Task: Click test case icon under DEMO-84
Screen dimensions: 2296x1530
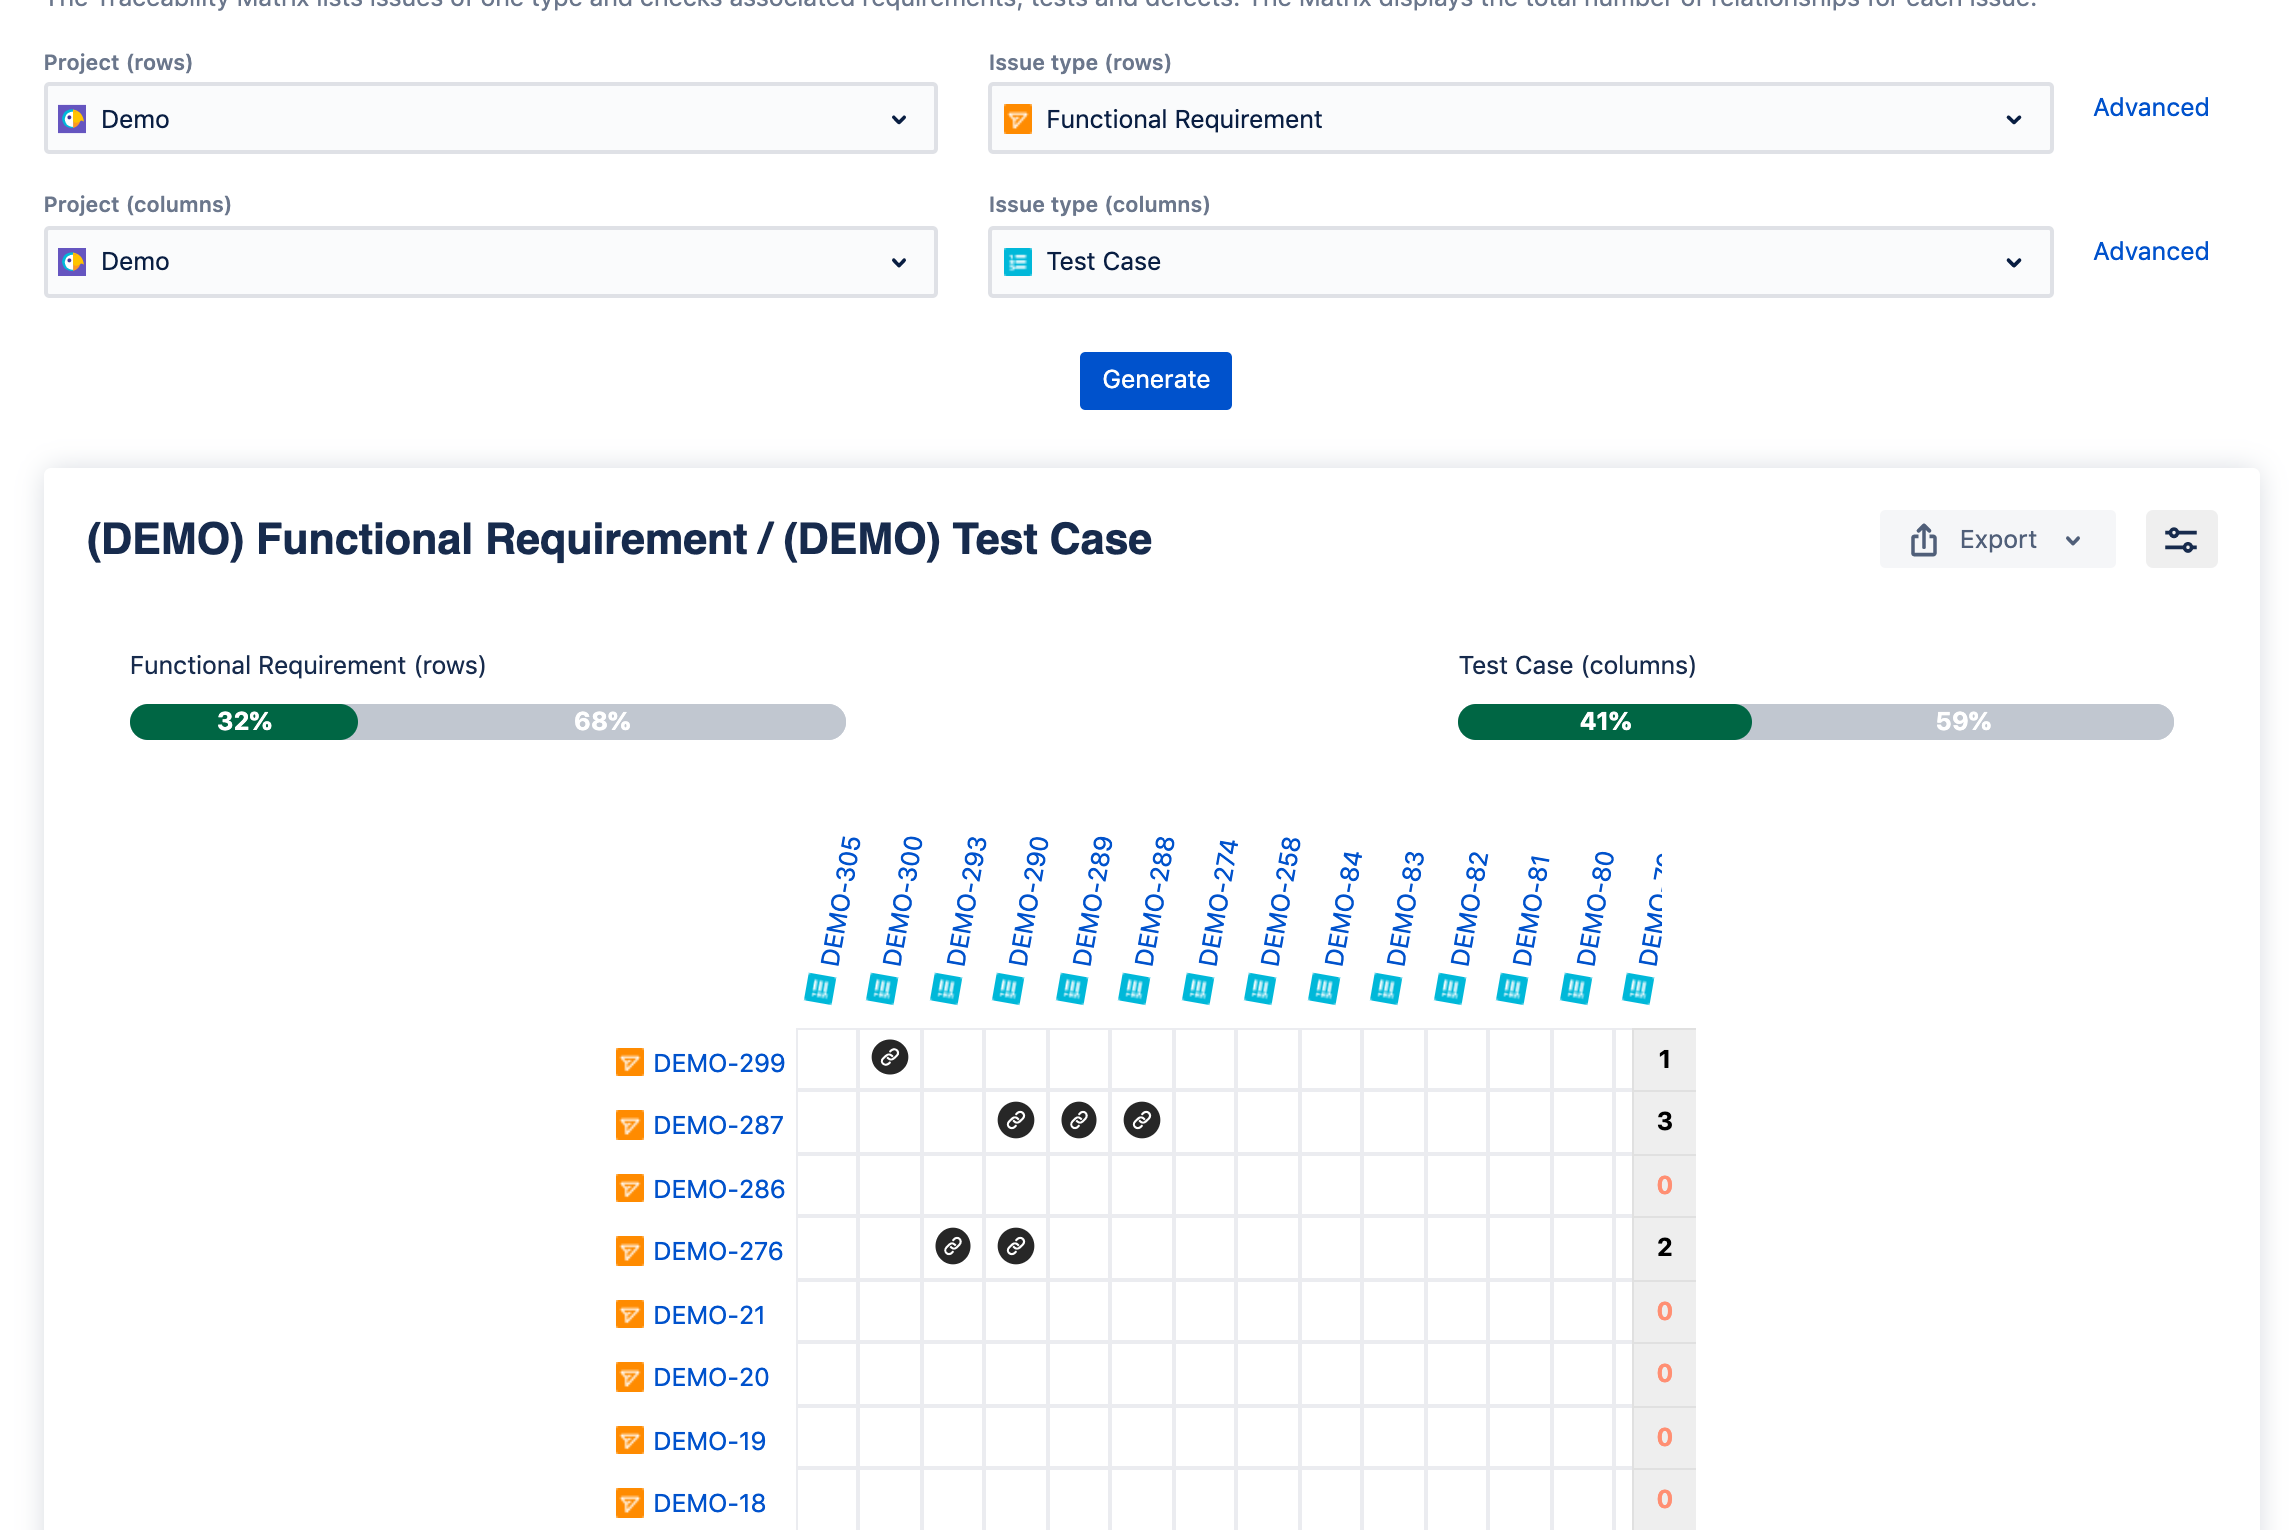Action: tap(1324, 990)
